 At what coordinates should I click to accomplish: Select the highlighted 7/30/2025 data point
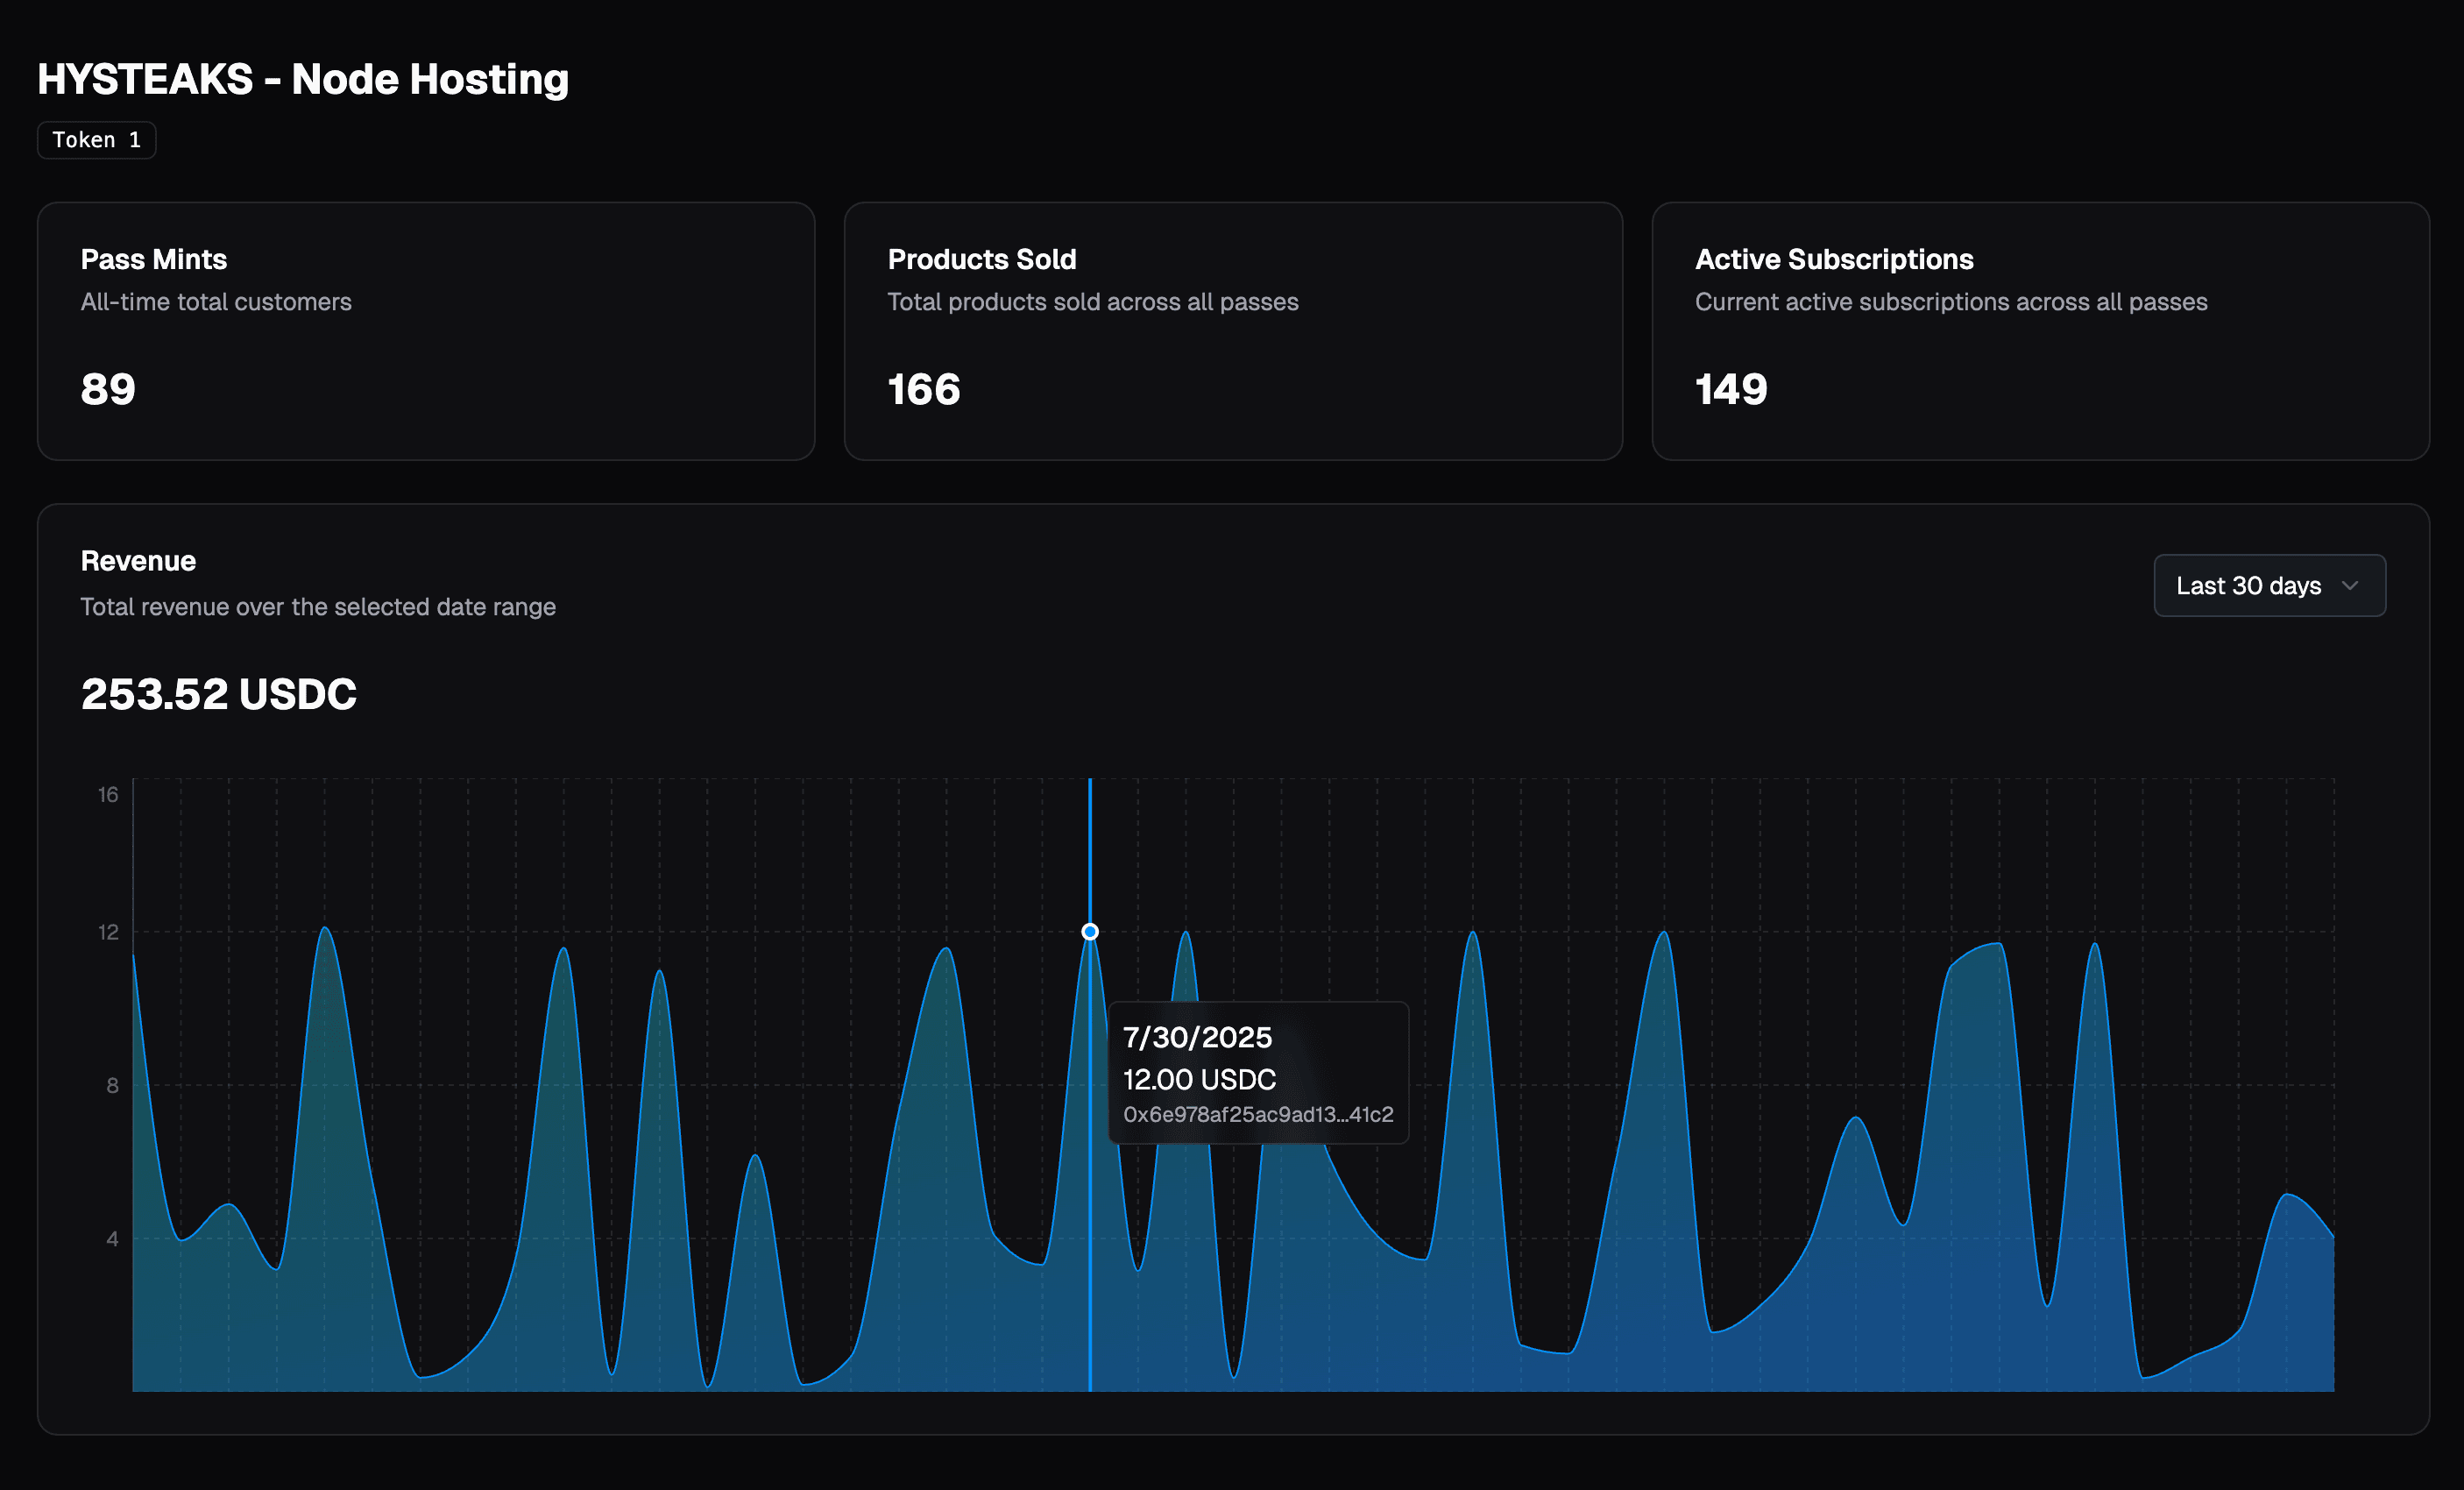tap(1089, 930)
